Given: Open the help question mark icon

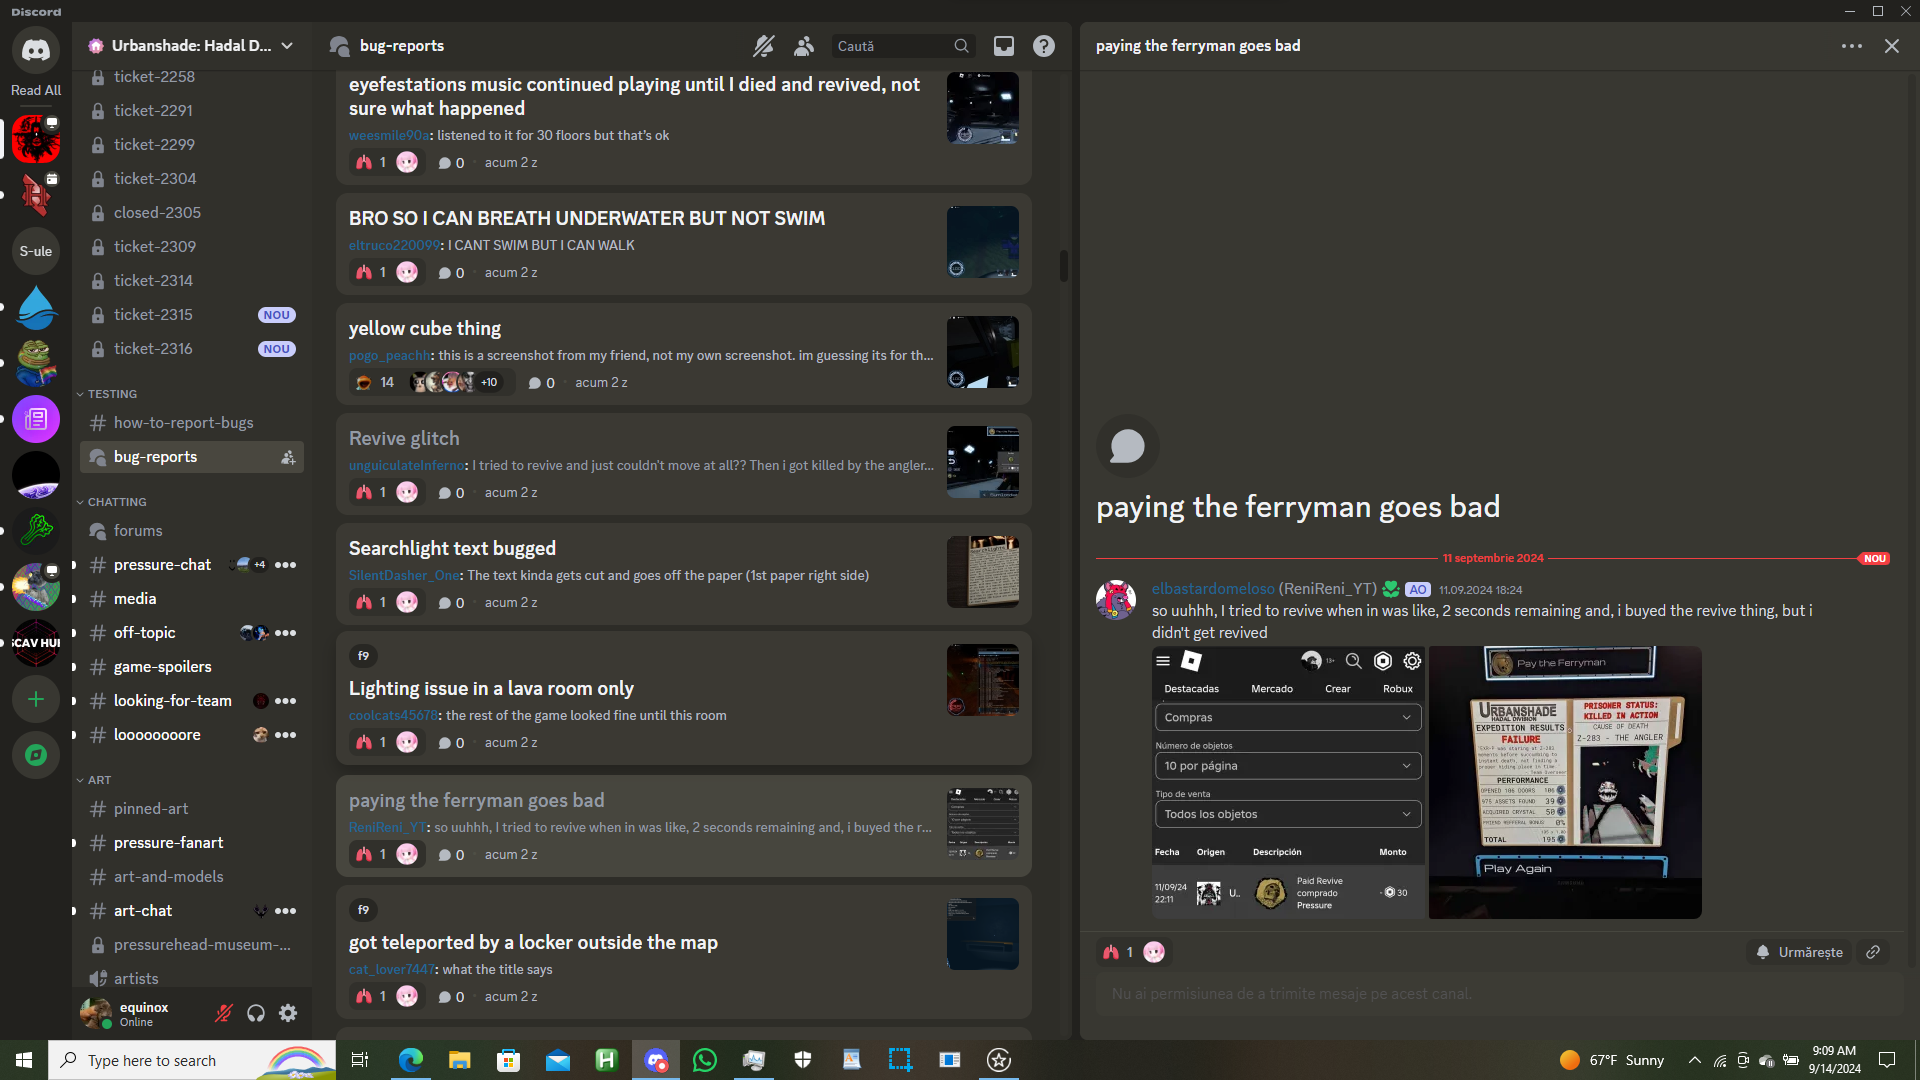Looking at the screenshot, I should [x=1043, y=46].
